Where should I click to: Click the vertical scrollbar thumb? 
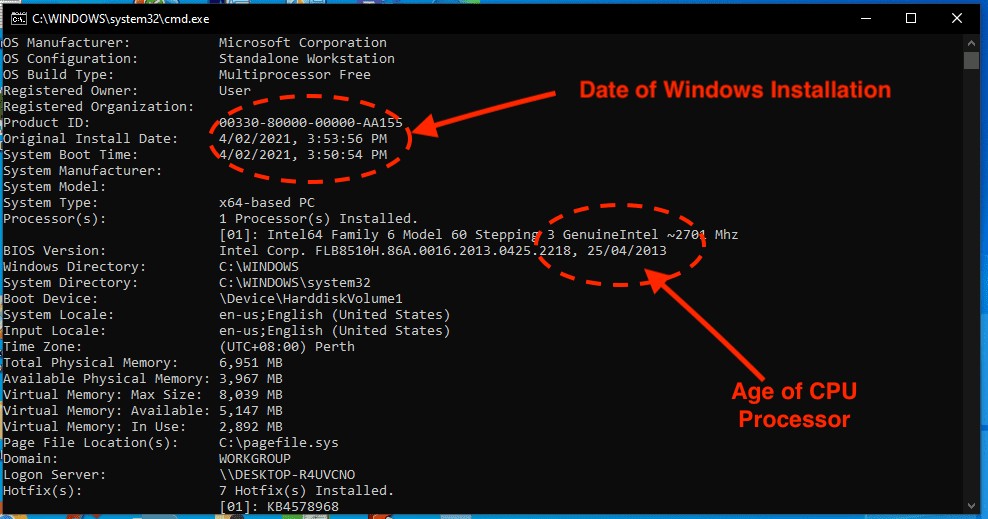(971, 60)
